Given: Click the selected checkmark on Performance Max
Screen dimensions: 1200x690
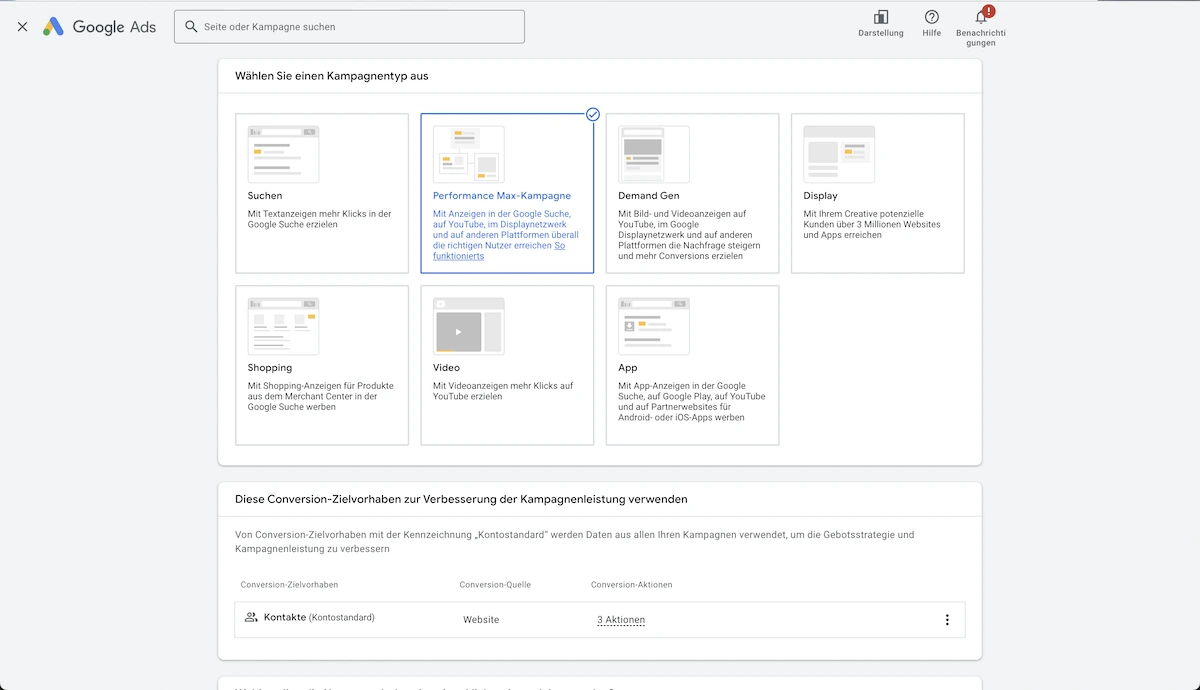Looking at the screenshot, I should coord(593,114).
